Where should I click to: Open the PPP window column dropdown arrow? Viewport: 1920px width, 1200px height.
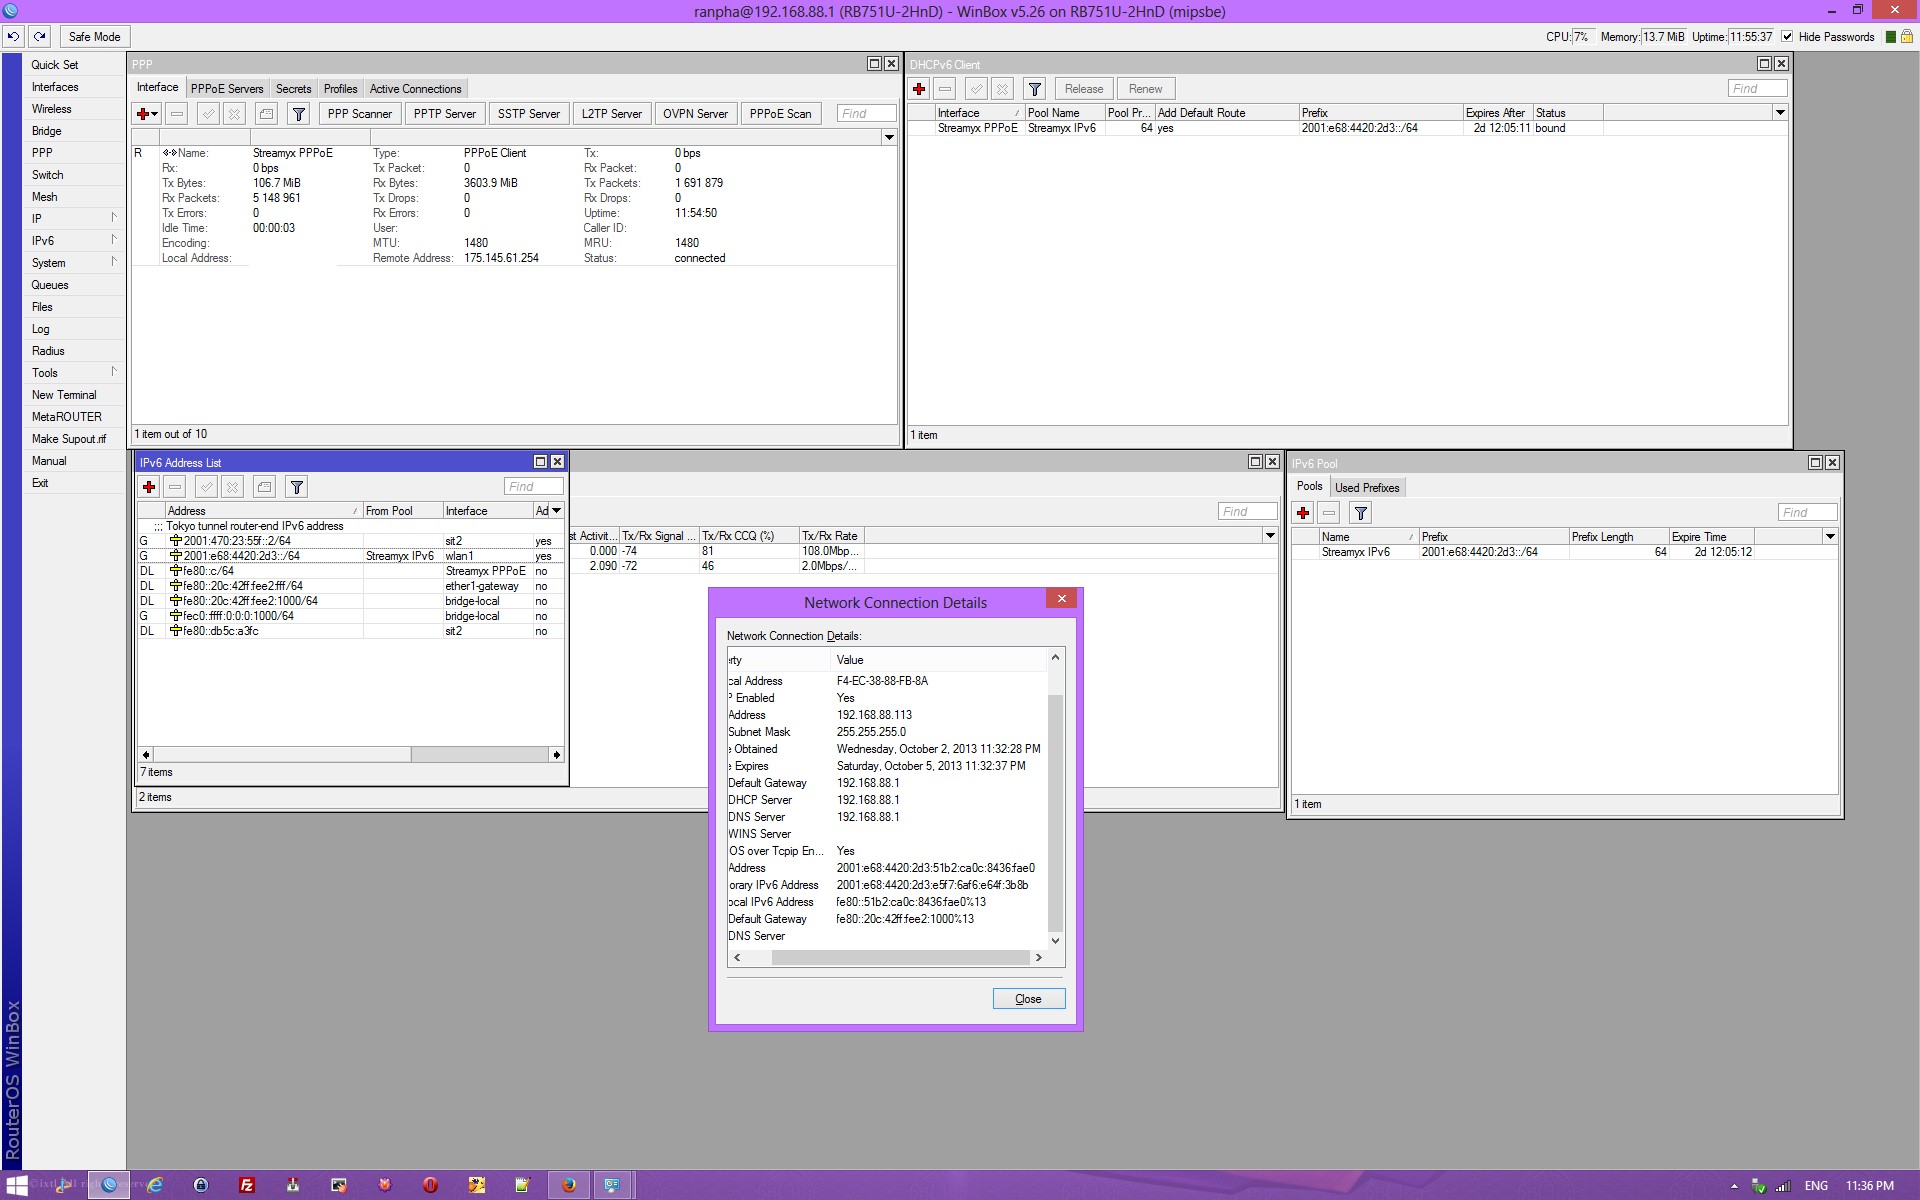tap(888, 137)
